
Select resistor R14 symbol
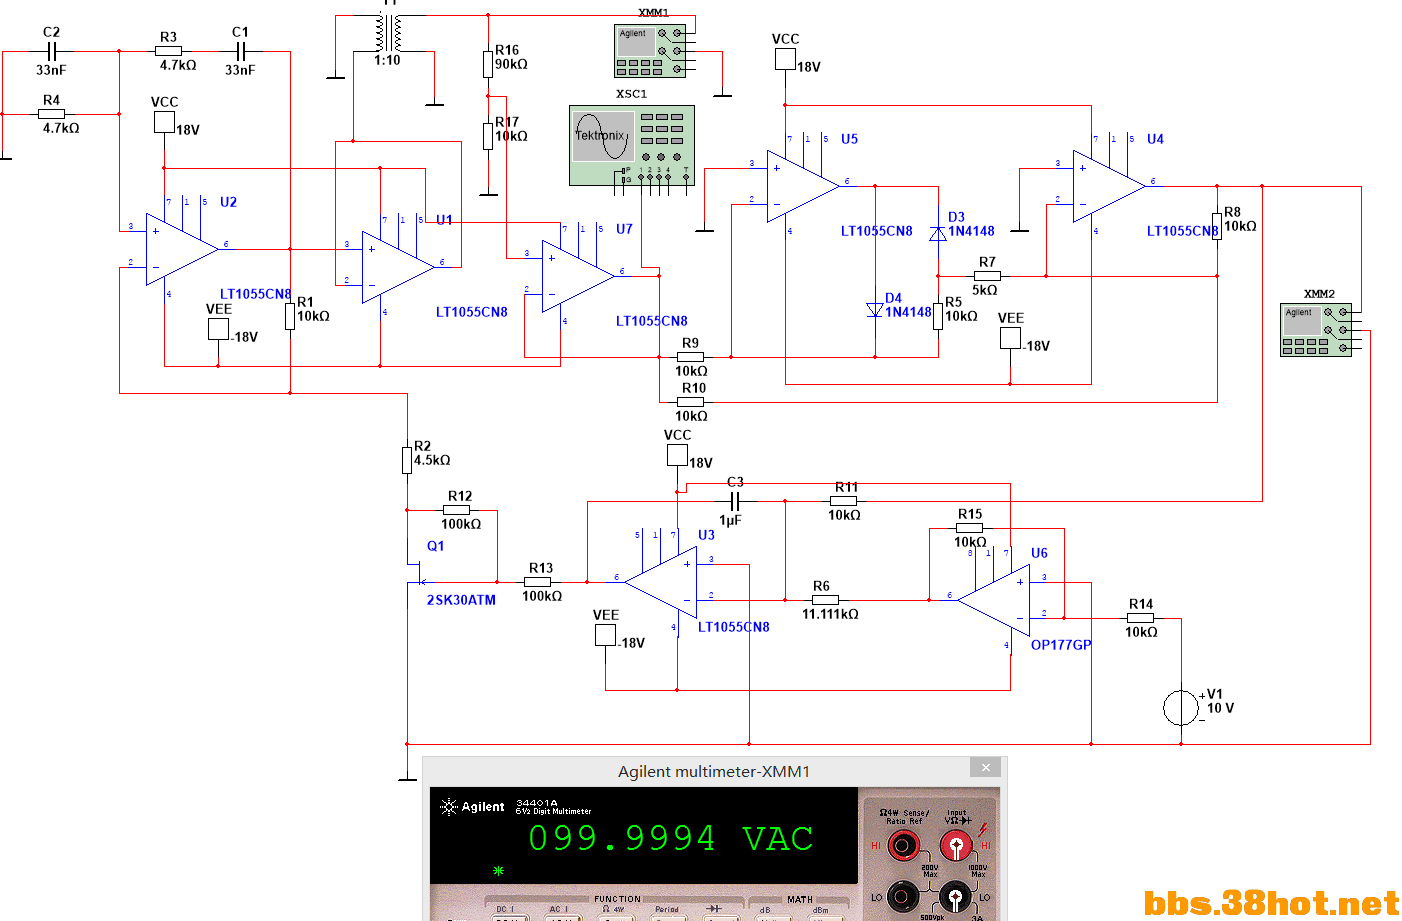(1141, 618)
